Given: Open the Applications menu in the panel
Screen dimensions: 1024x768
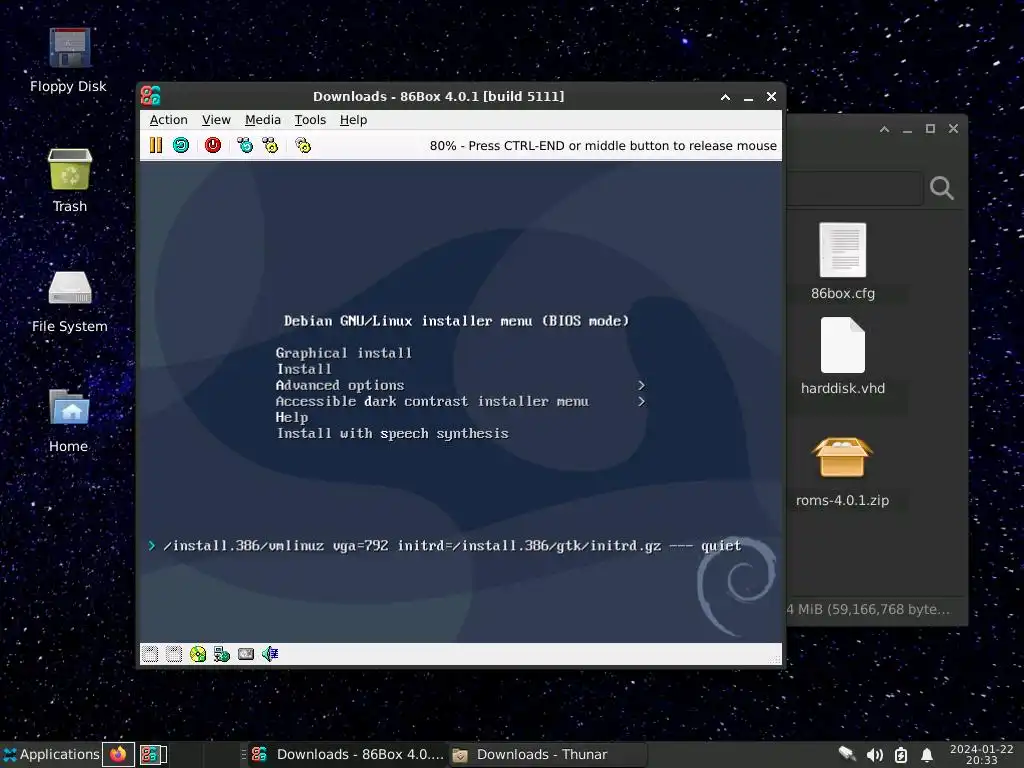Looking at the screenshot, I should click(x=51, y=754).
